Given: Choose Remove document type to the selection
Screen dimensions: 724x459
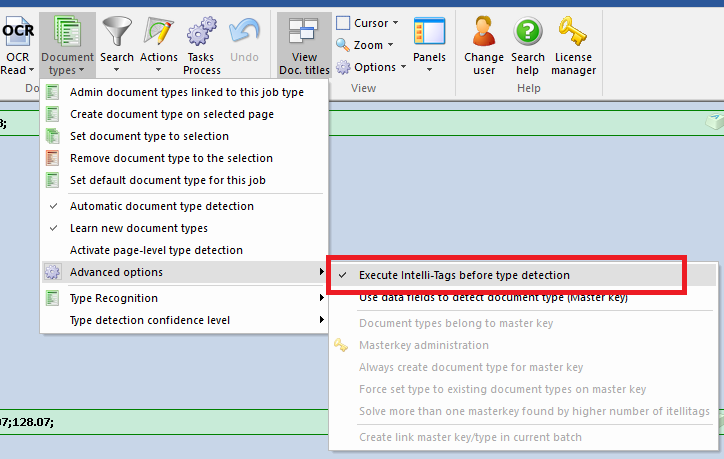Looking at the screenshot, I should coord(171,158).
